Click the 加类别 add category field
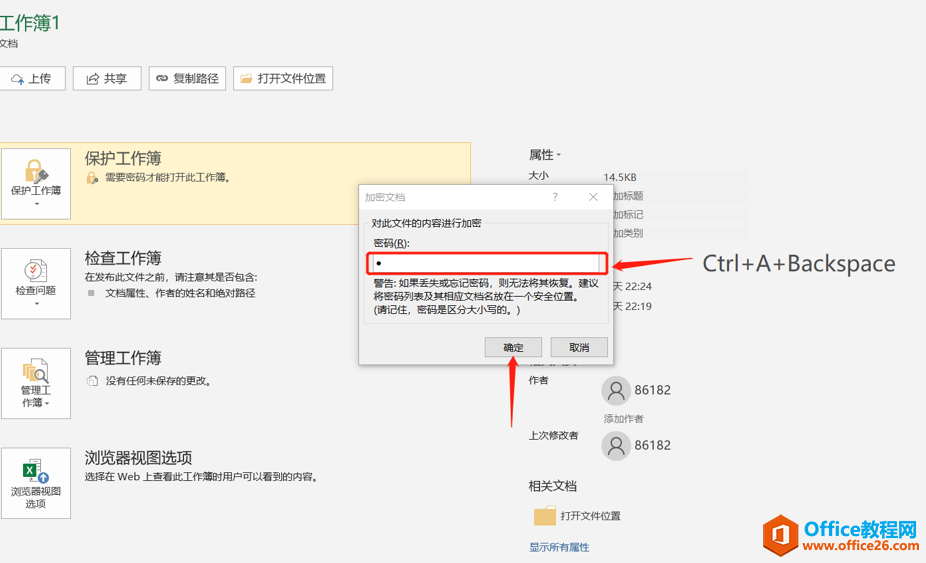Viewport: 926px width, 563px height. pos(628,233)
